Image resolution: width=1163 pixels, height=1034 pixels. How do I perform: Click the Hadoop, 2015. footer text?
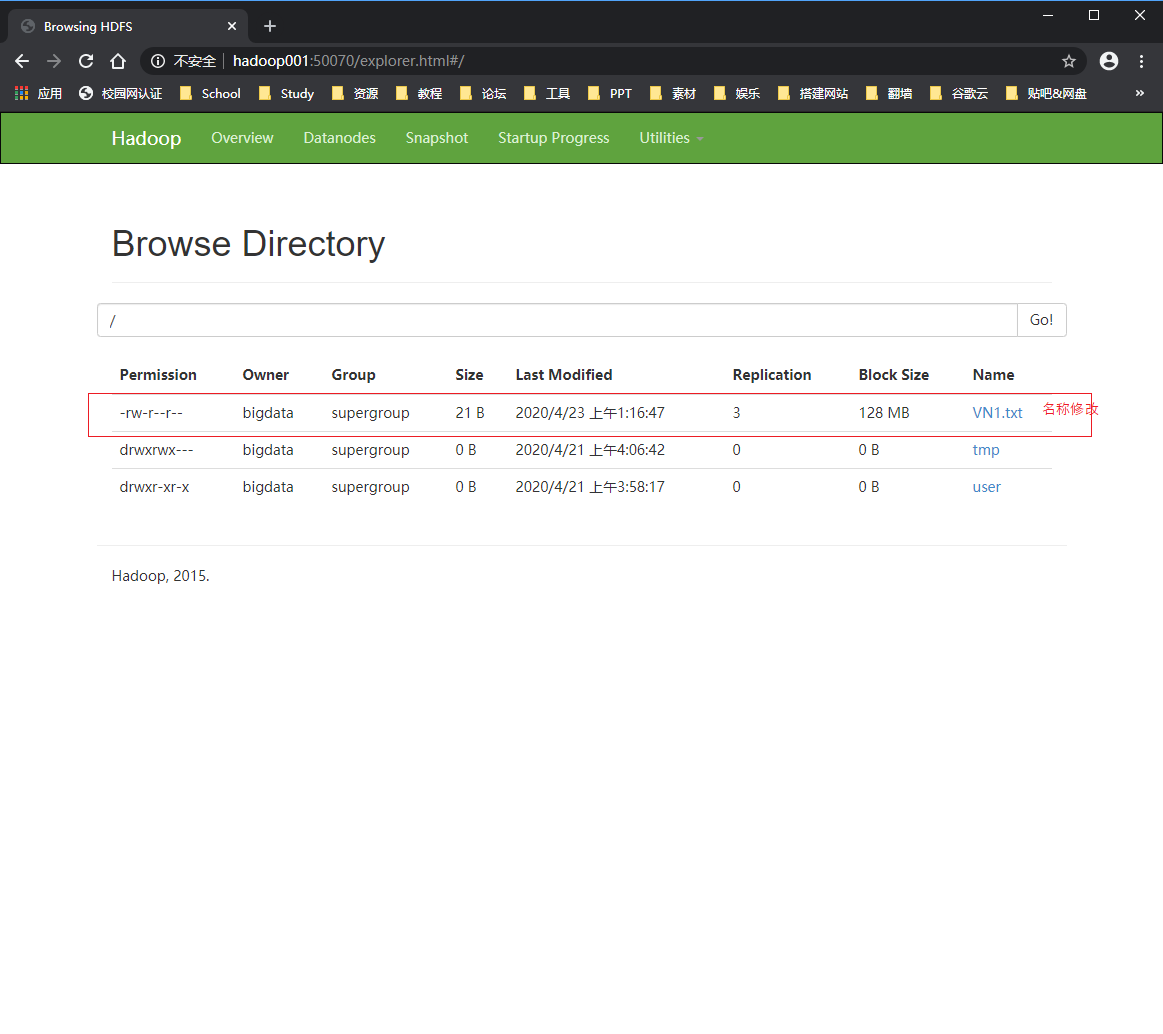(160, 576)
